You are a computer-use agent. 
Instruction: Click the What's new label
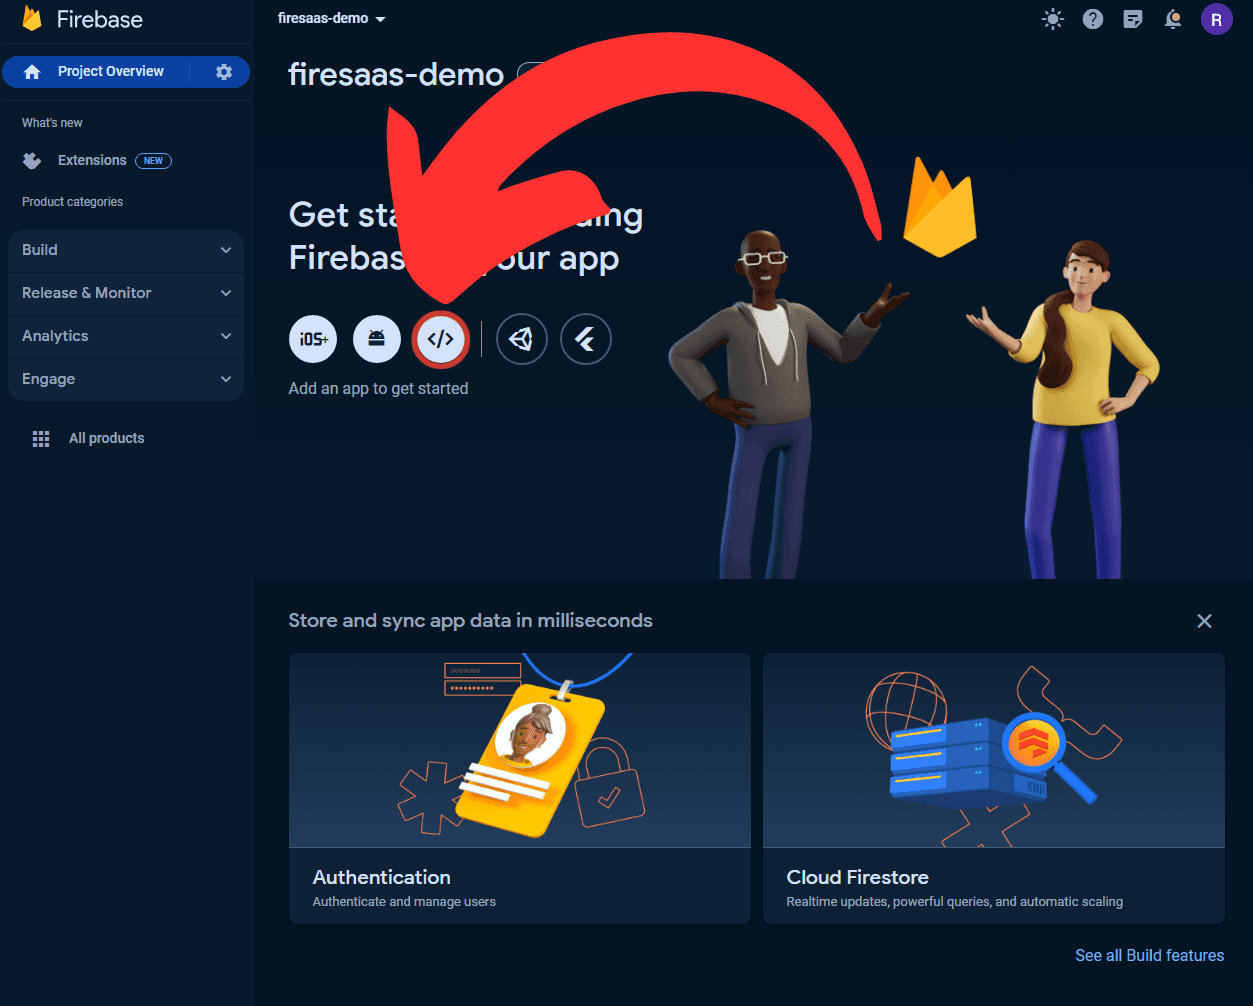pyautogui.click(x=52, y=123)
